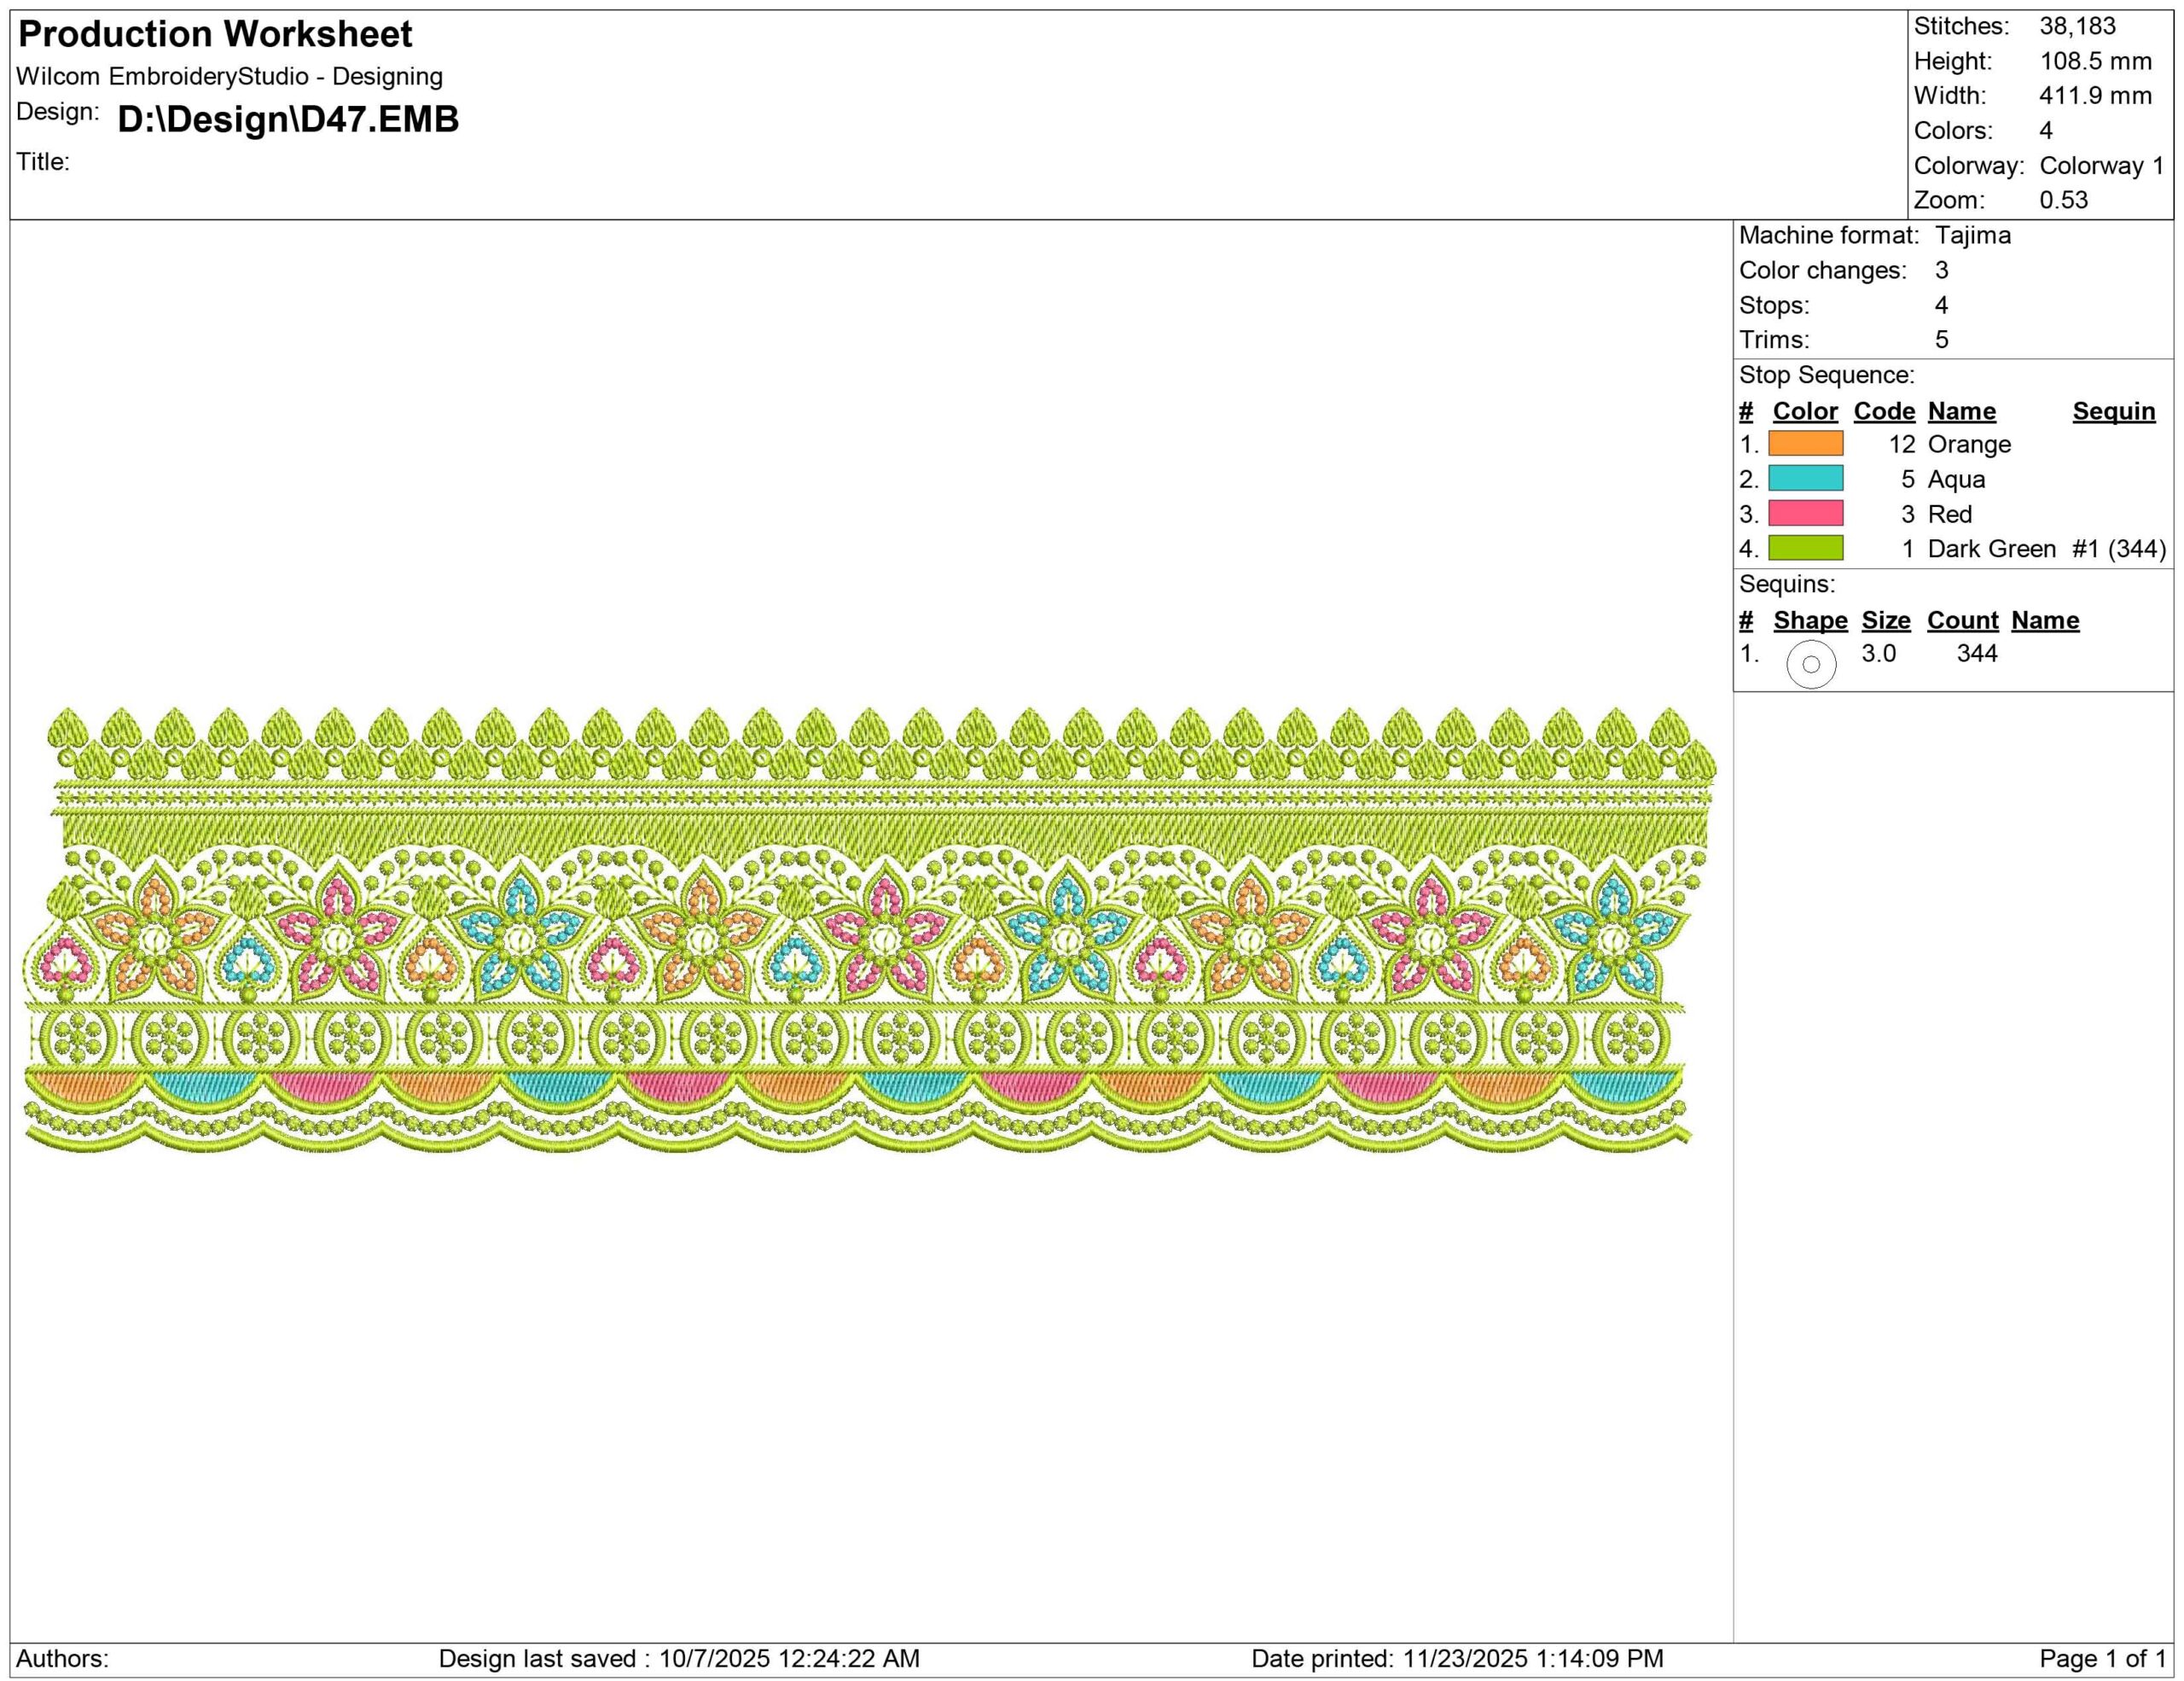Click the Colorway 1 value

[2101, 165]
